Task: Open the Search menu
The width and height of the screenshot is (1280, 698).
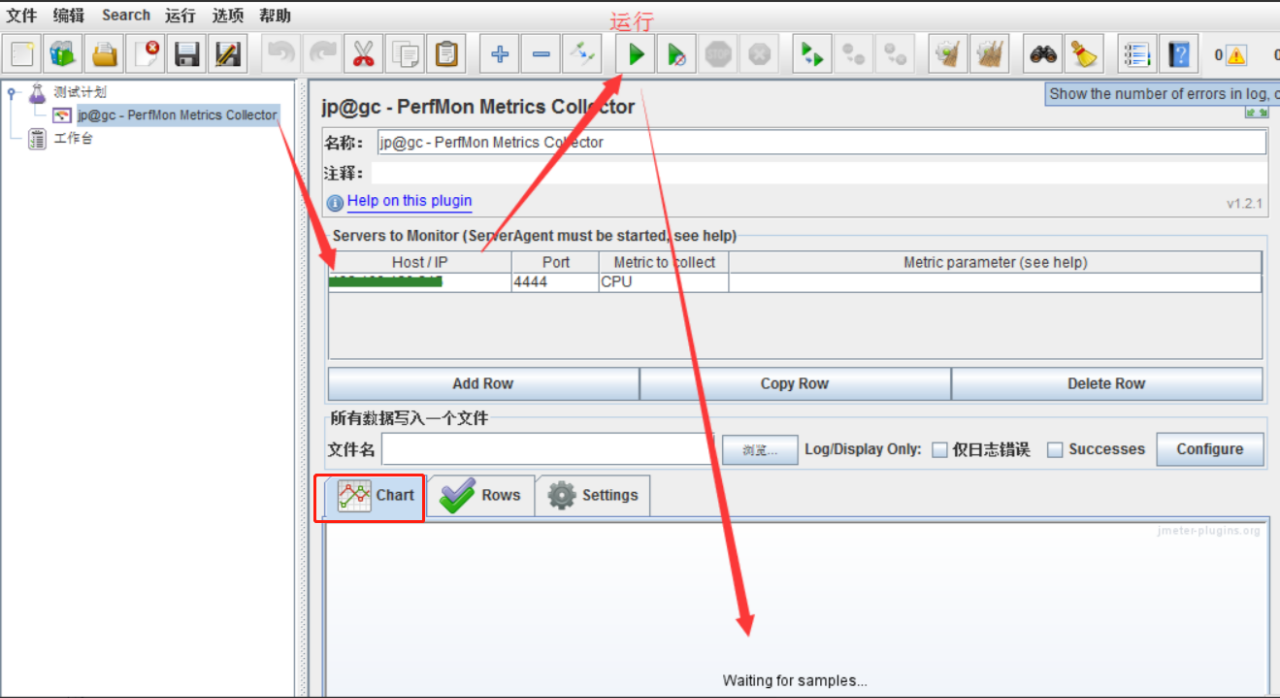Action: [126, 15]
